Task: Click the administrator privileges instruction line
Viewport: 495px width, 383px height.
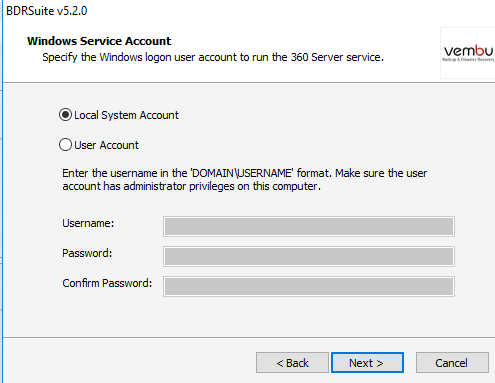Action: click(x=192, y=186)
